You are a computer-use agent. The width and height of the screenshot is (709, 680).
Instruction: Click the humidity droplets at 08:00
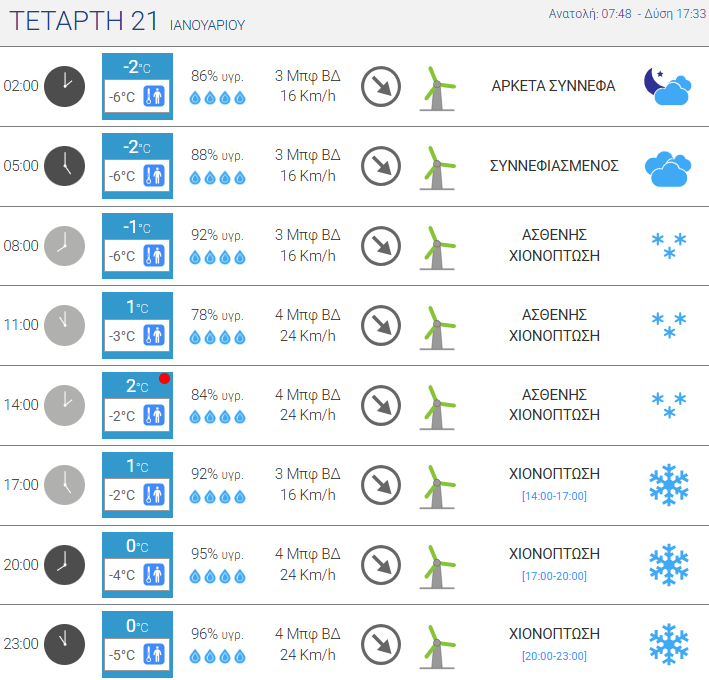tap(217, 258)
